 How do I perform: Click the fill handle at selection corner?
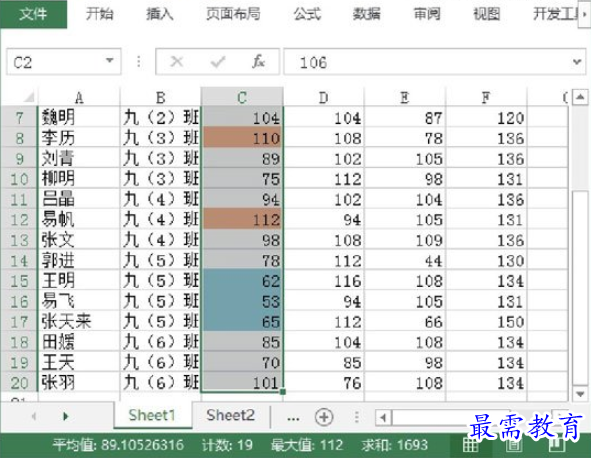(283, 392)
